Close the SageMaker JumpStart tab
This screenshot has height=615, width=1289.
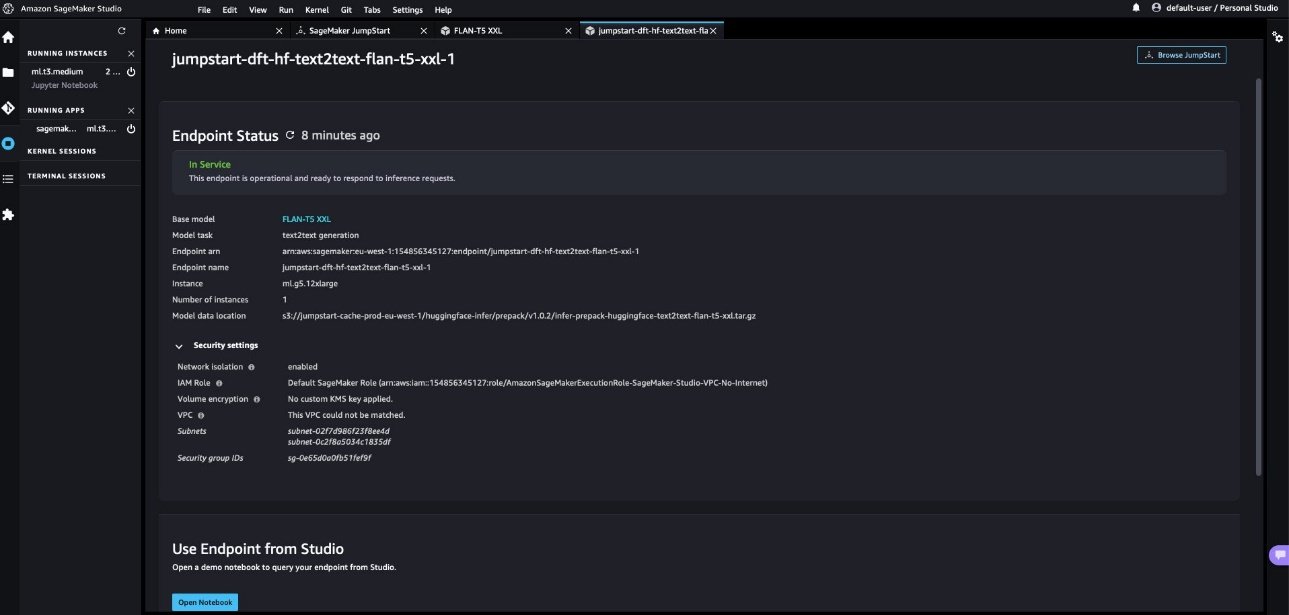point(424,31)
